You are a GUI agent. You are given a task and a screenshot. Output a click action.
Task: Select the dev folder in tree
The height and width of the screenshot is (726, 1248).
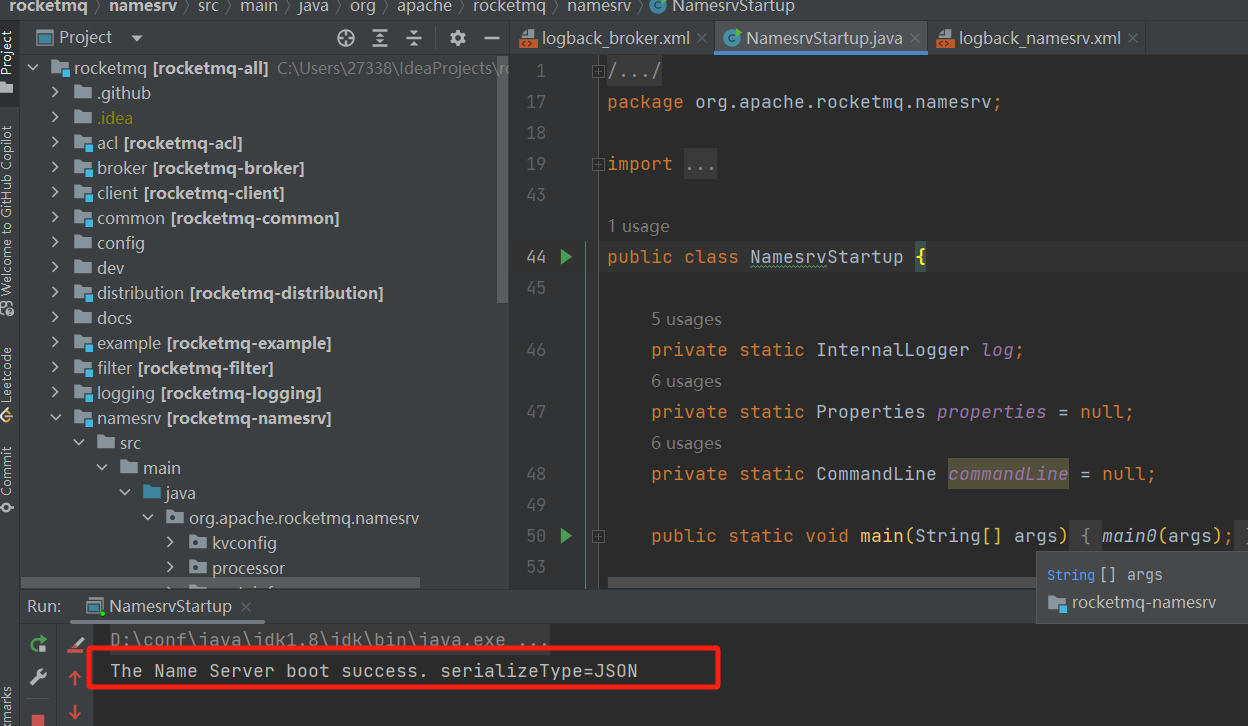click(x=110, y=268)
